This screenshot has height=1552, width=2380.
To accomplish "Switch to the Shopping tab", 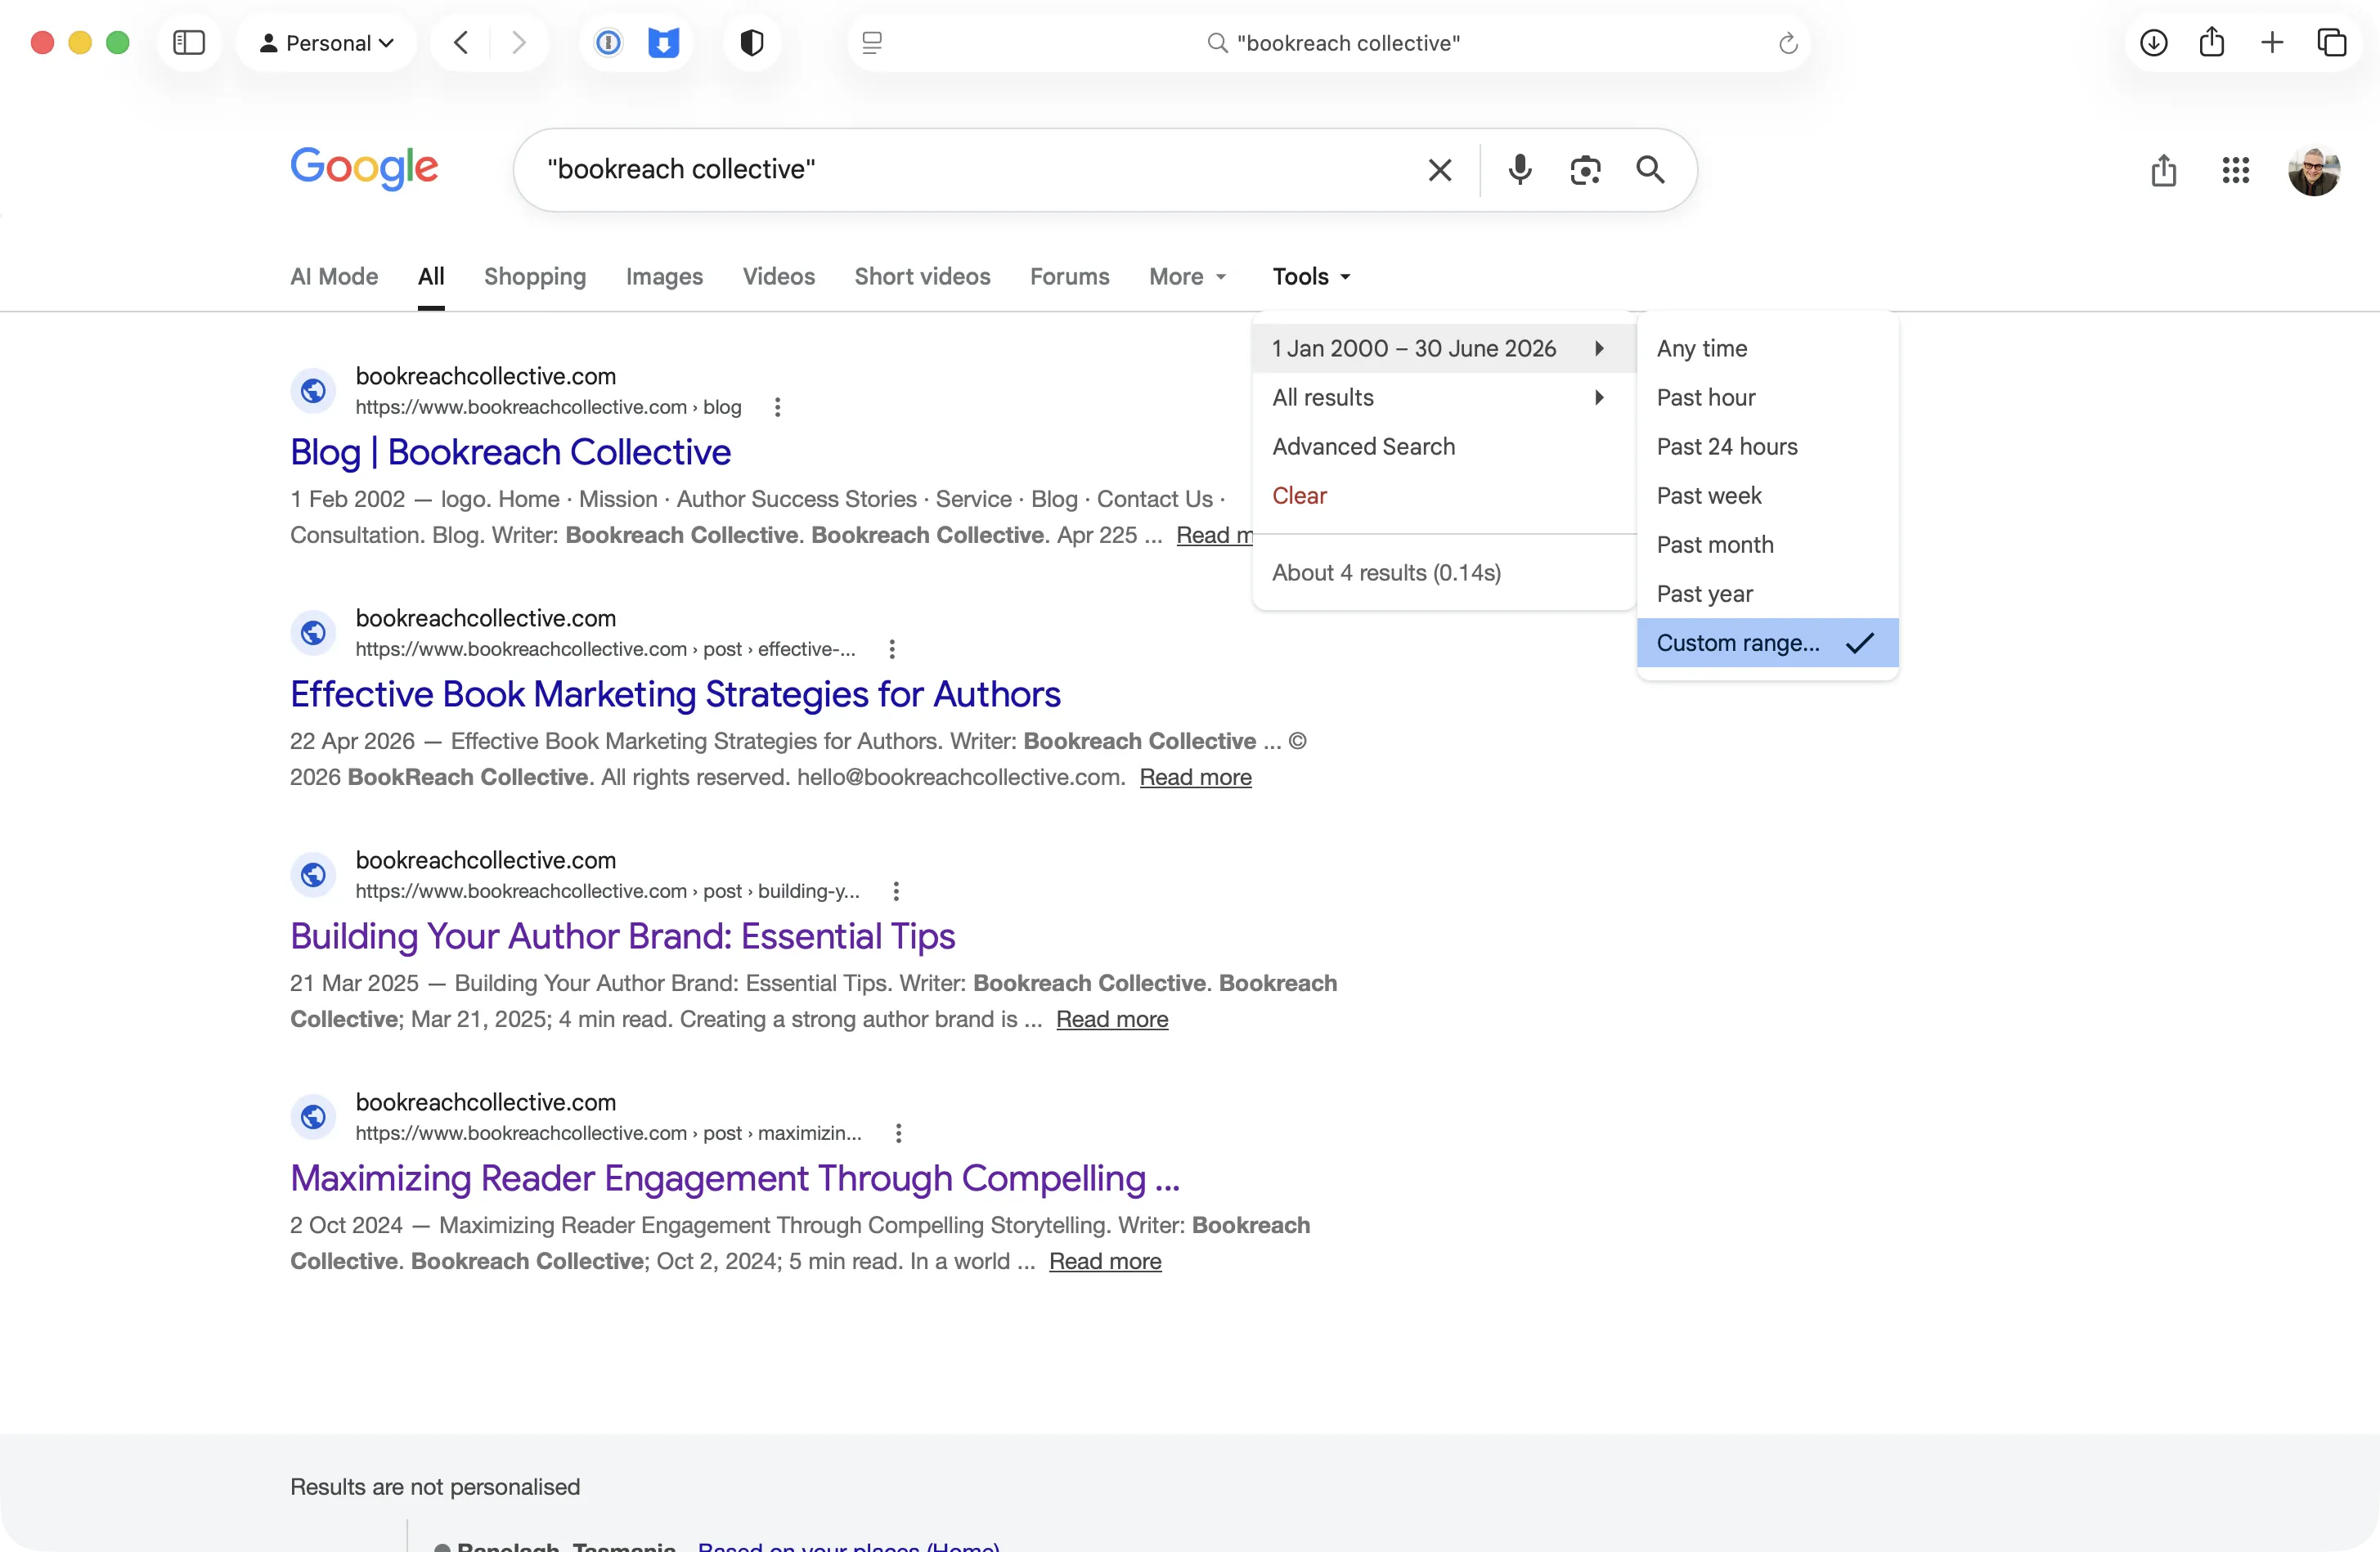I will 535,277.
